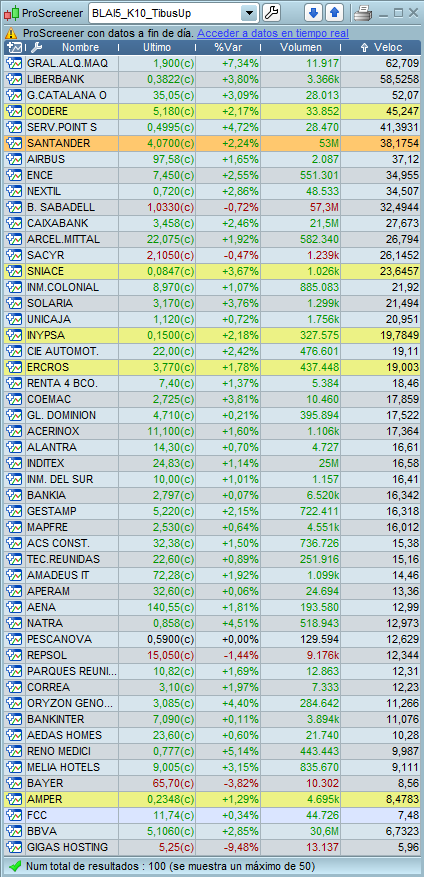Select the ACS CONST. row name
This screenshot has width=424, height=877.
point(58,544)
